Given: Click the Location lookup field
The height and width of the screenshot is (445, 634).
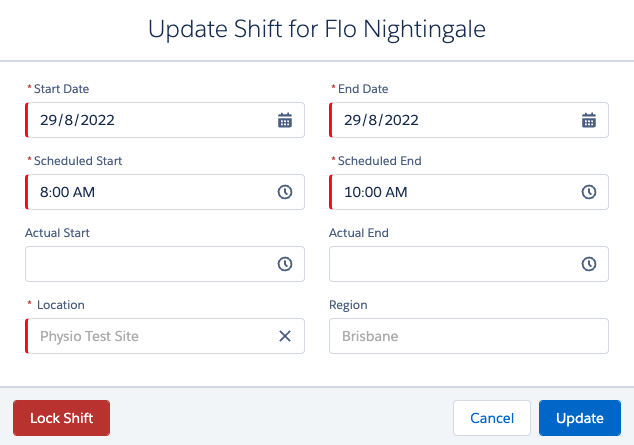Looking at the screenshot, I should click(x=165, y=336).
